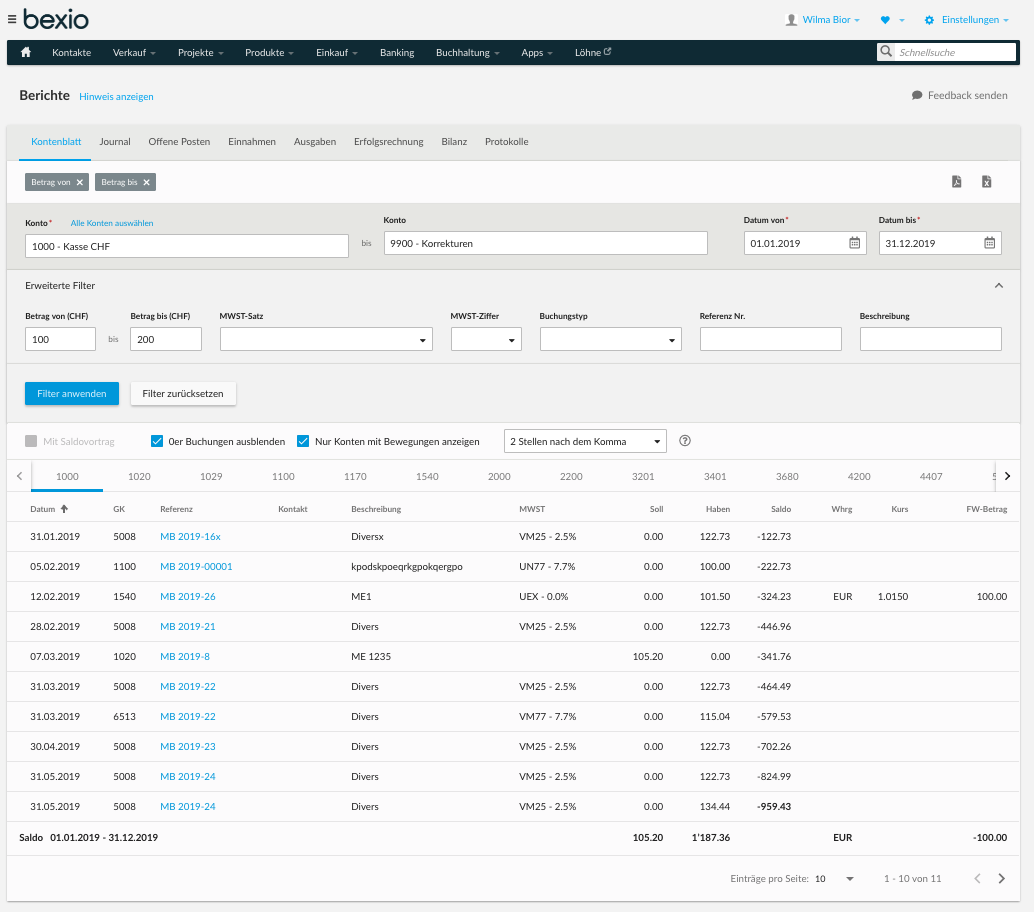
Task: Switch to the Offene Posten tab
Action: (179, 141)
